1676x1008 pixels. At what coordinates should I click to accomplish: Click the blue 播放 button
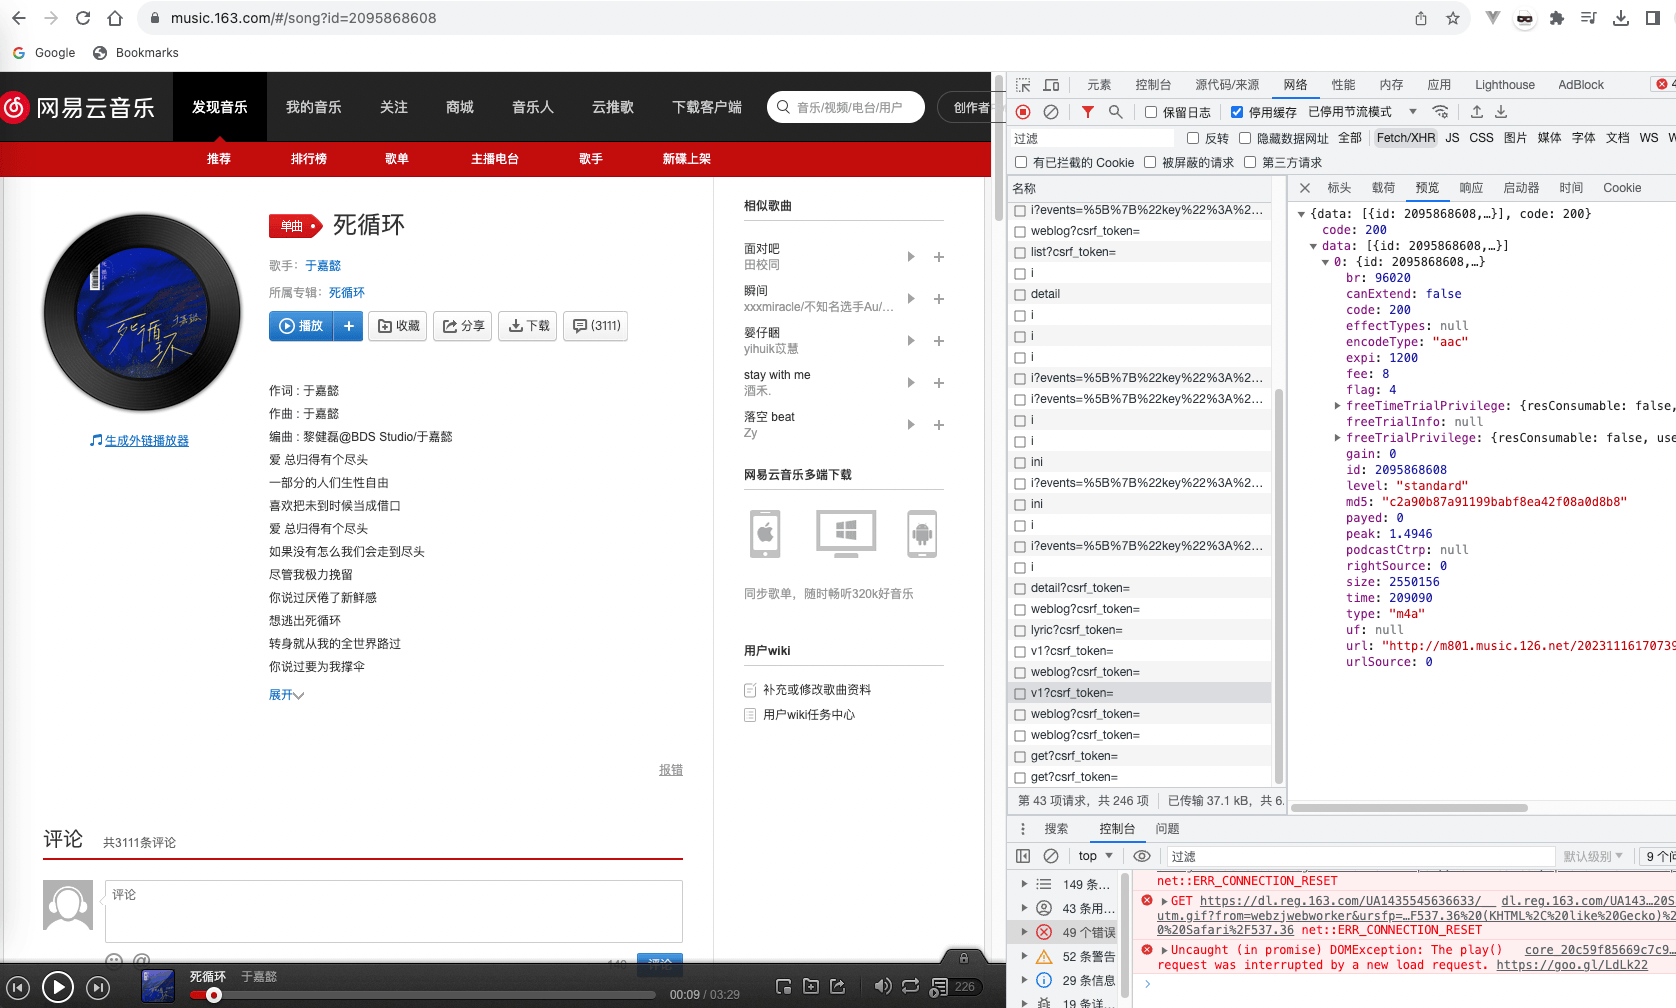(302, 326)
